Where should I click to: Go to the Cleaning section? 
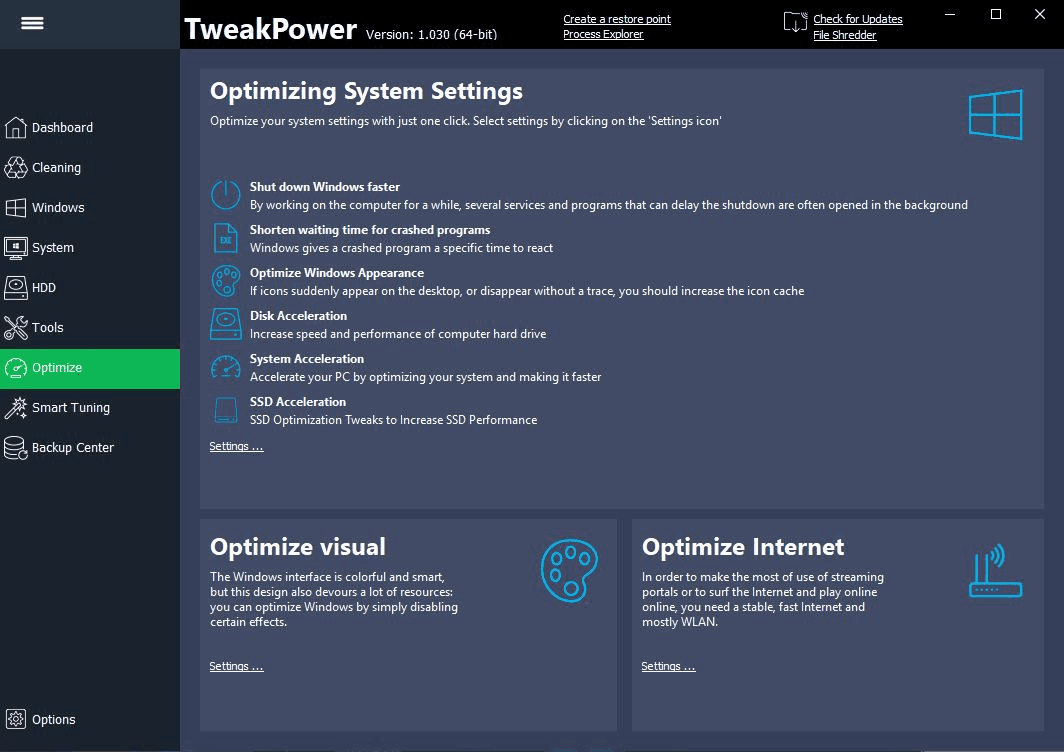pyautogui.click(x=56, y=168)
